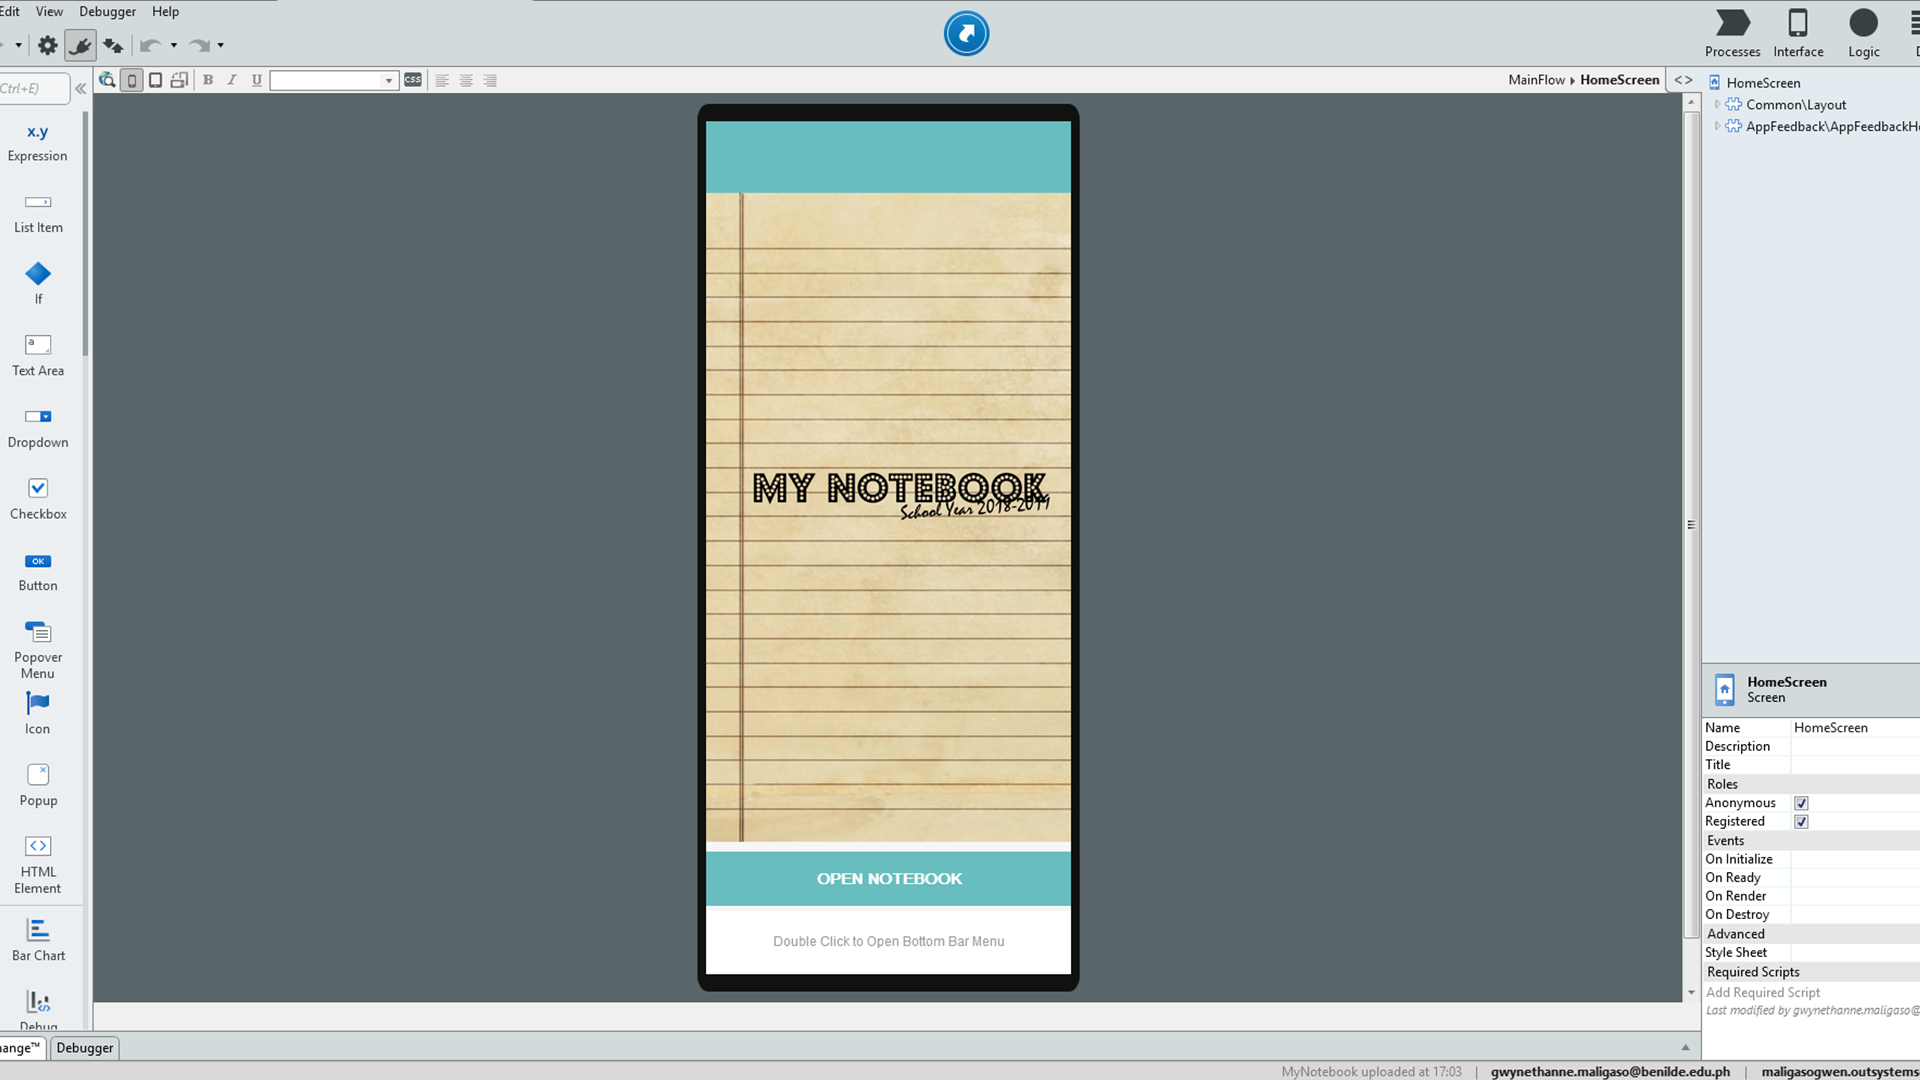
Task: Switch to the Debugger bottom tab
Action: (x=84, y=1048)
